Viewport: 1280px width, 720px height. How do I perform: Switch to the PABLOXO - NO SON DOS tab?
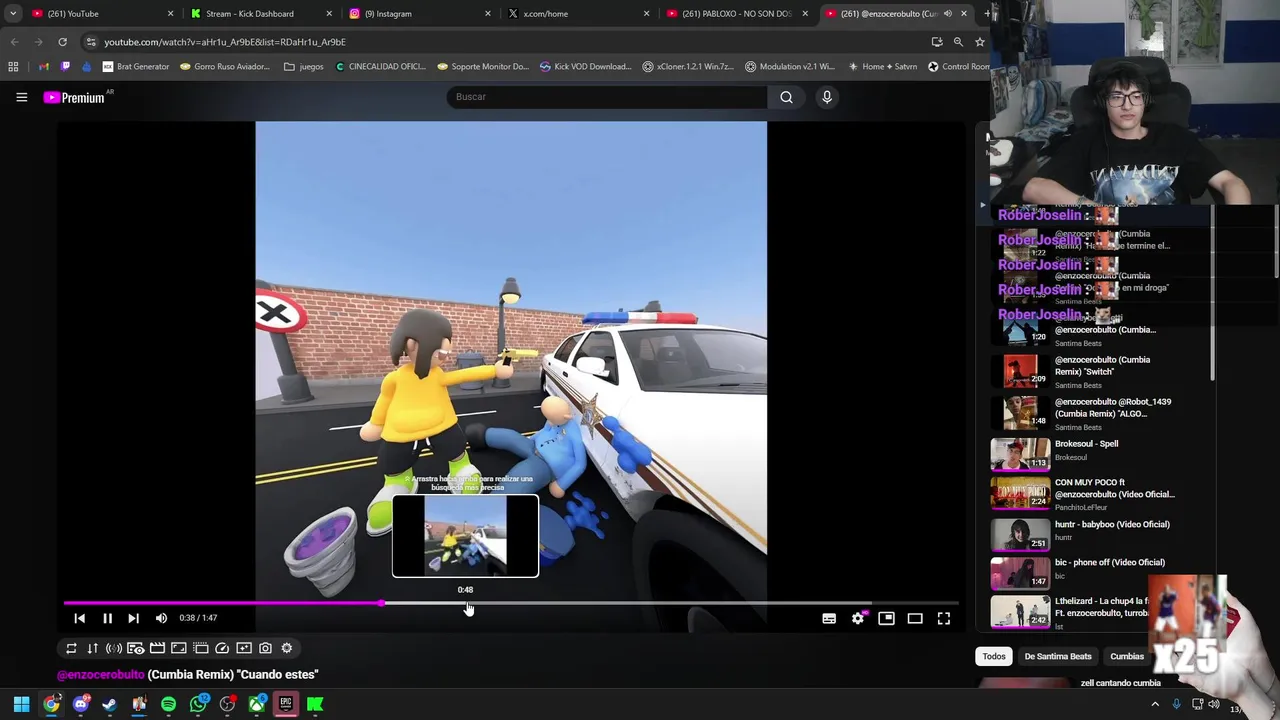tap(737, 14)
